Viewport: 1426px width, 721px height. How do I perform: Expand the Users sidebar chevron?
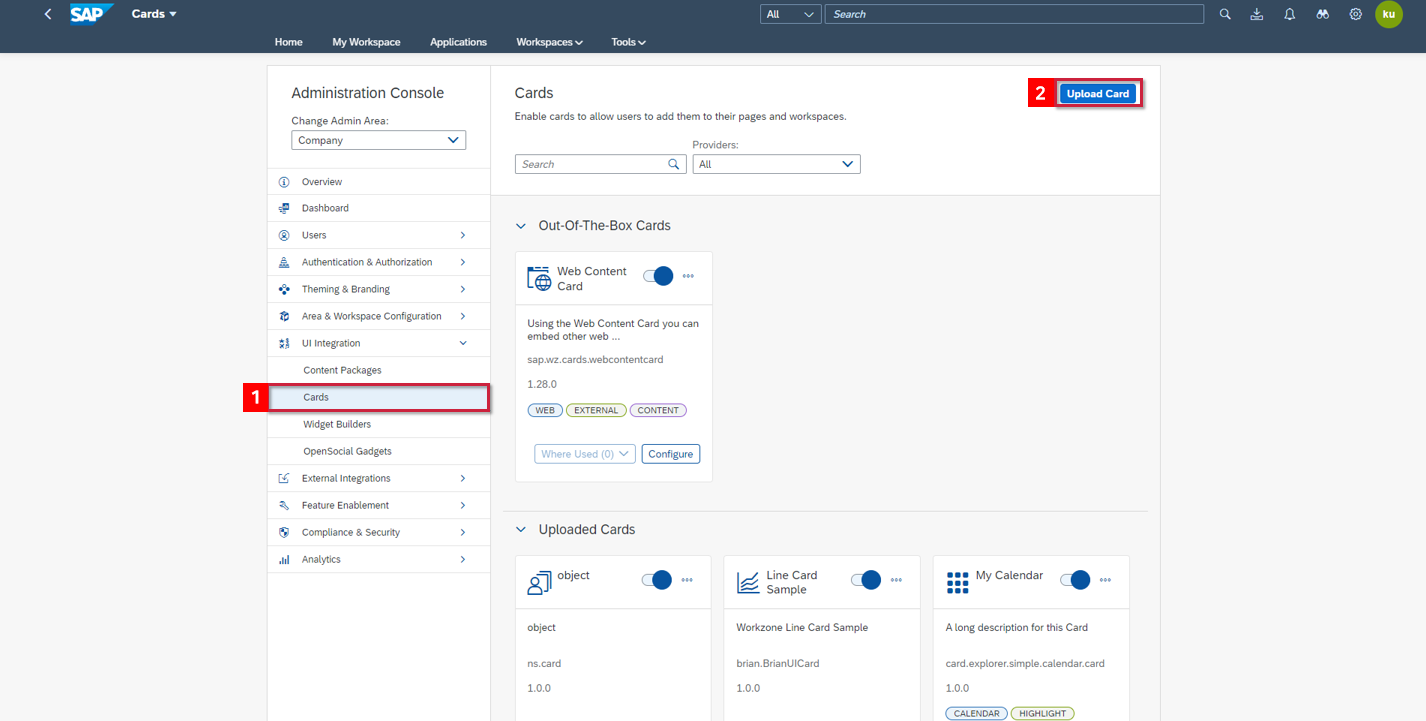[x=463, y=235]
